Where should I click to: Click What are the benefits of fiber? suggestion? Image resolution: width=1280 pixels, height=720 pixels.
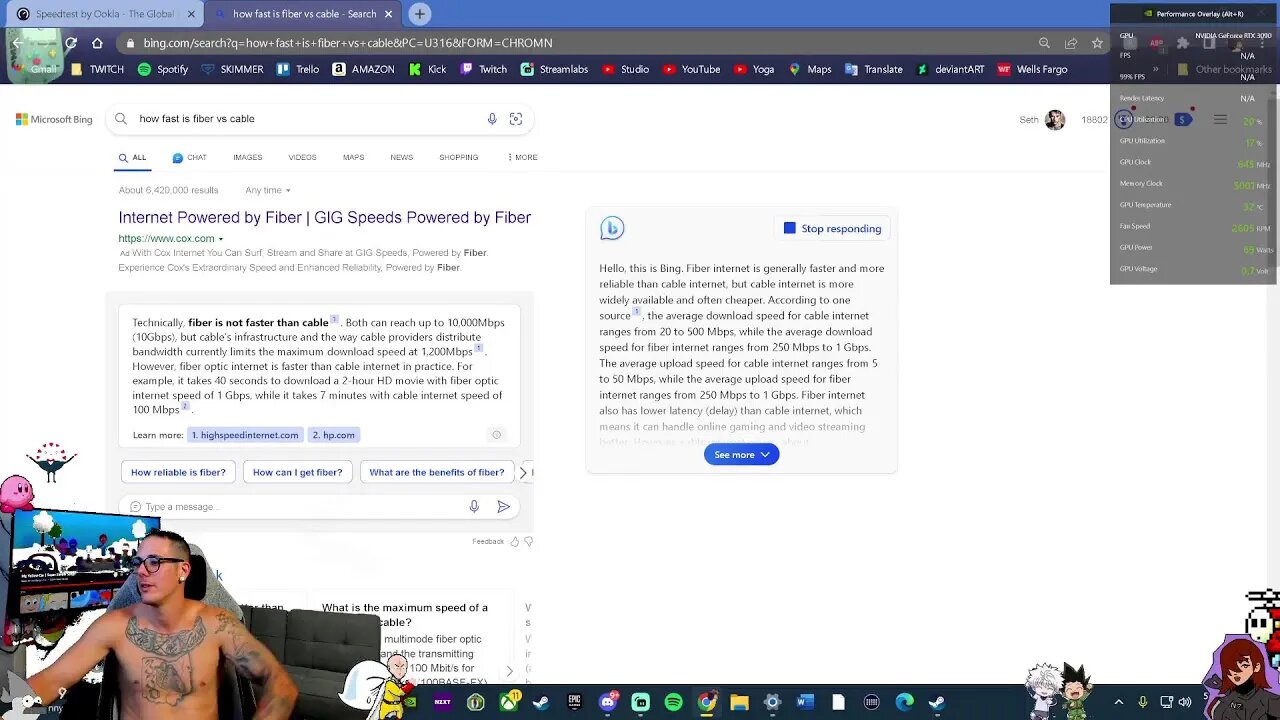(x=436, y=472)
